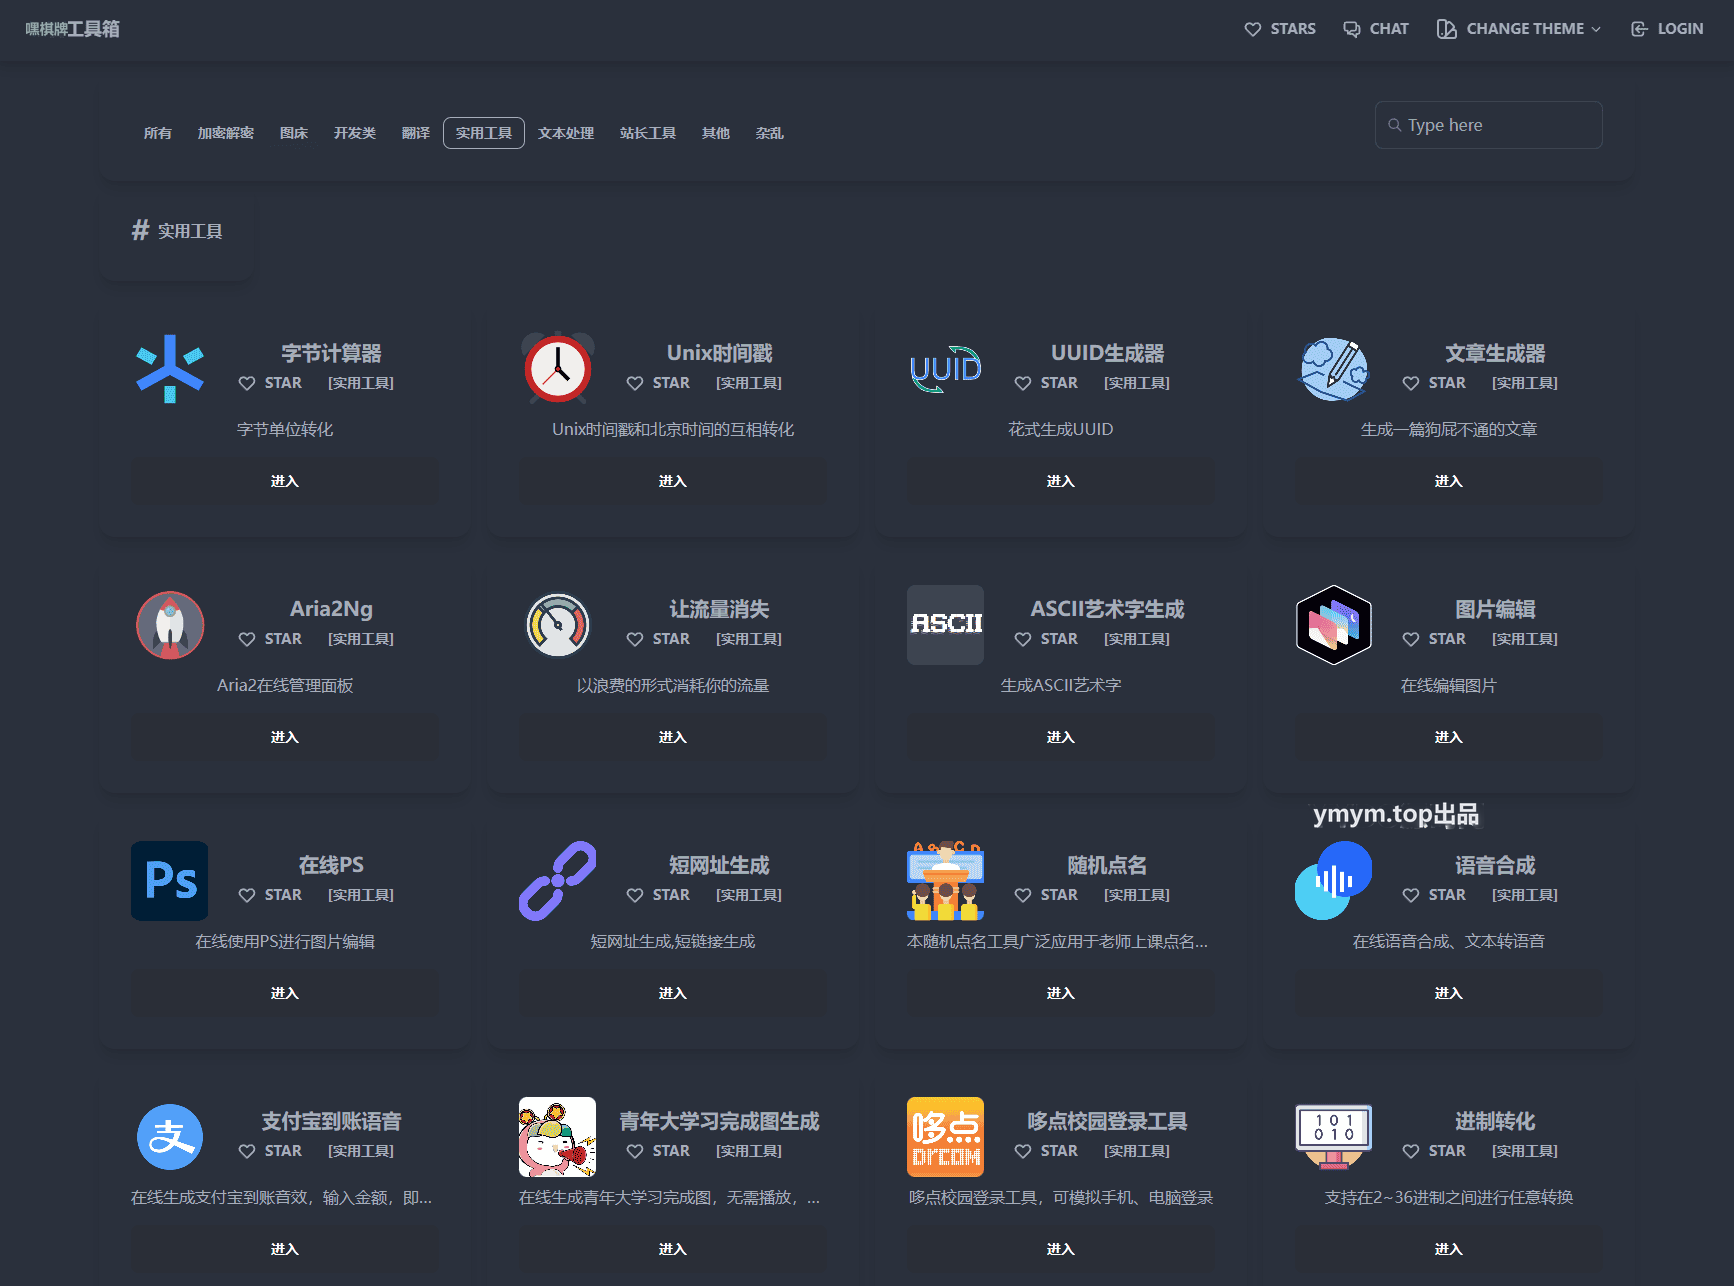1734x1286 pixels.
Task: Star the Unix时间戳 tool
Action: point(658,383)
